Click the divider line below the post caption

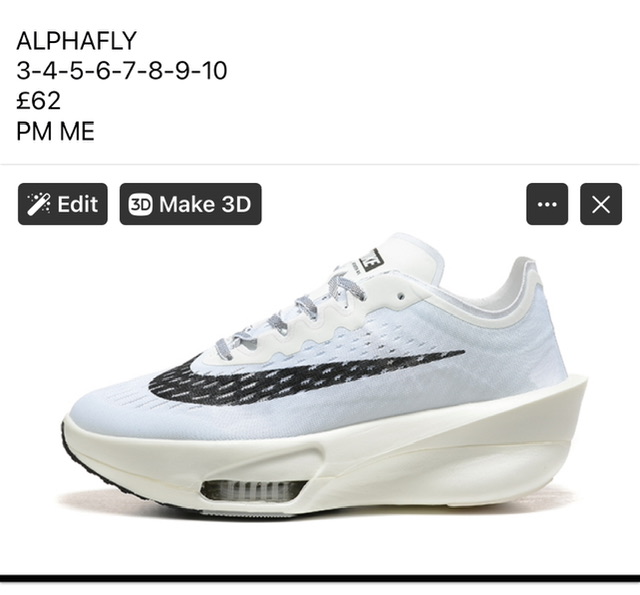[x=320, y=164]
